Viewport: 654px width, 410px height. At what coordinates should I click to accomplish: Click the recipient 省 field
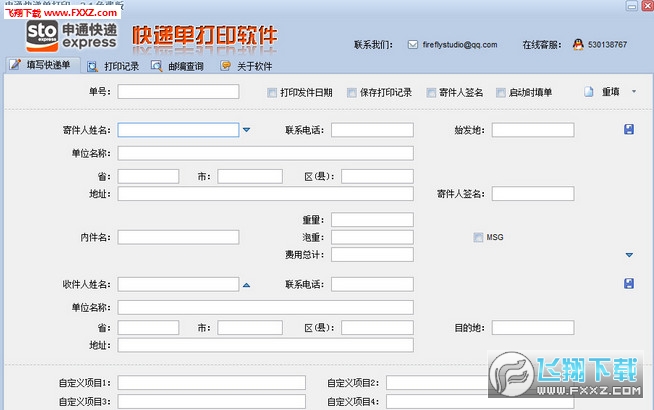148,328
